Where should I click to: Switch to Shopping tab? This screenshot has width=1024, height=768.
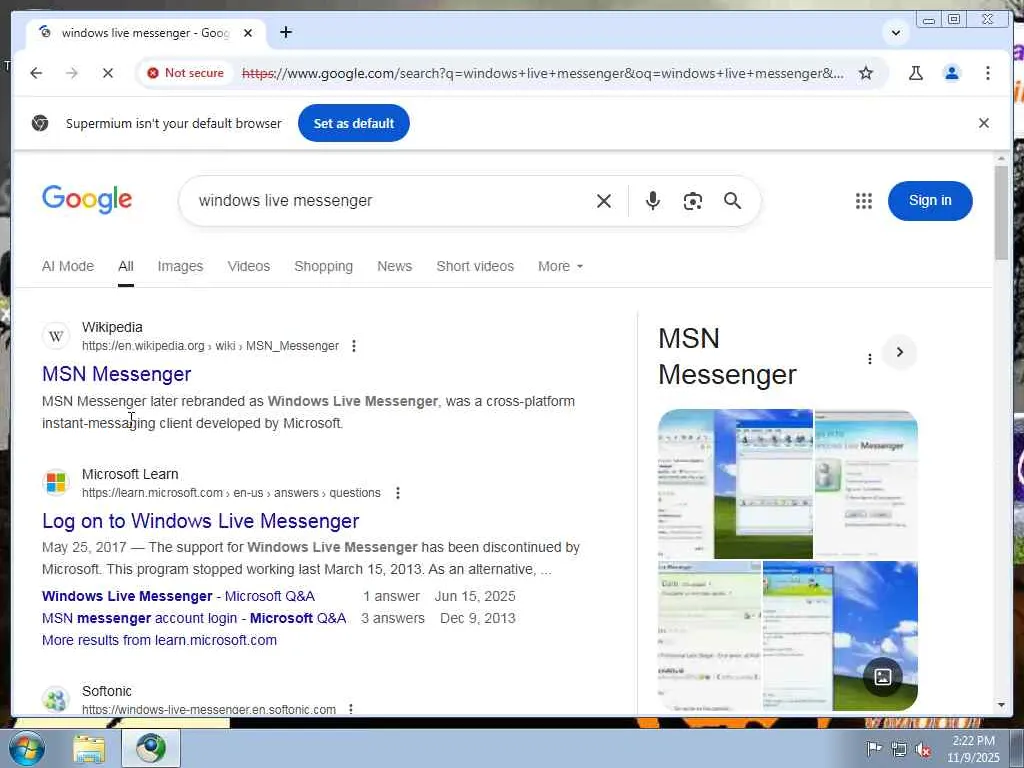(323, 266)
